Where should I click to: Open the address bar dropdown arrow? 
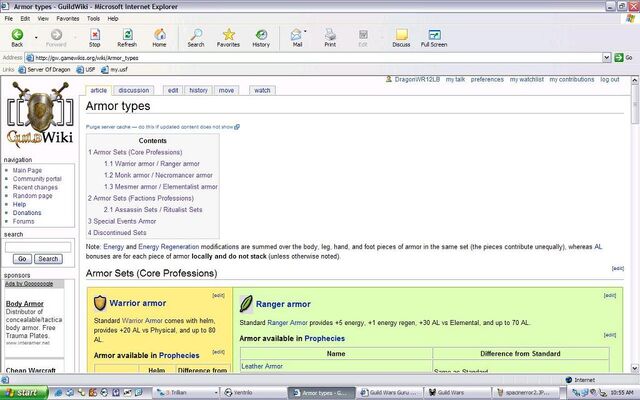(607, 58)
